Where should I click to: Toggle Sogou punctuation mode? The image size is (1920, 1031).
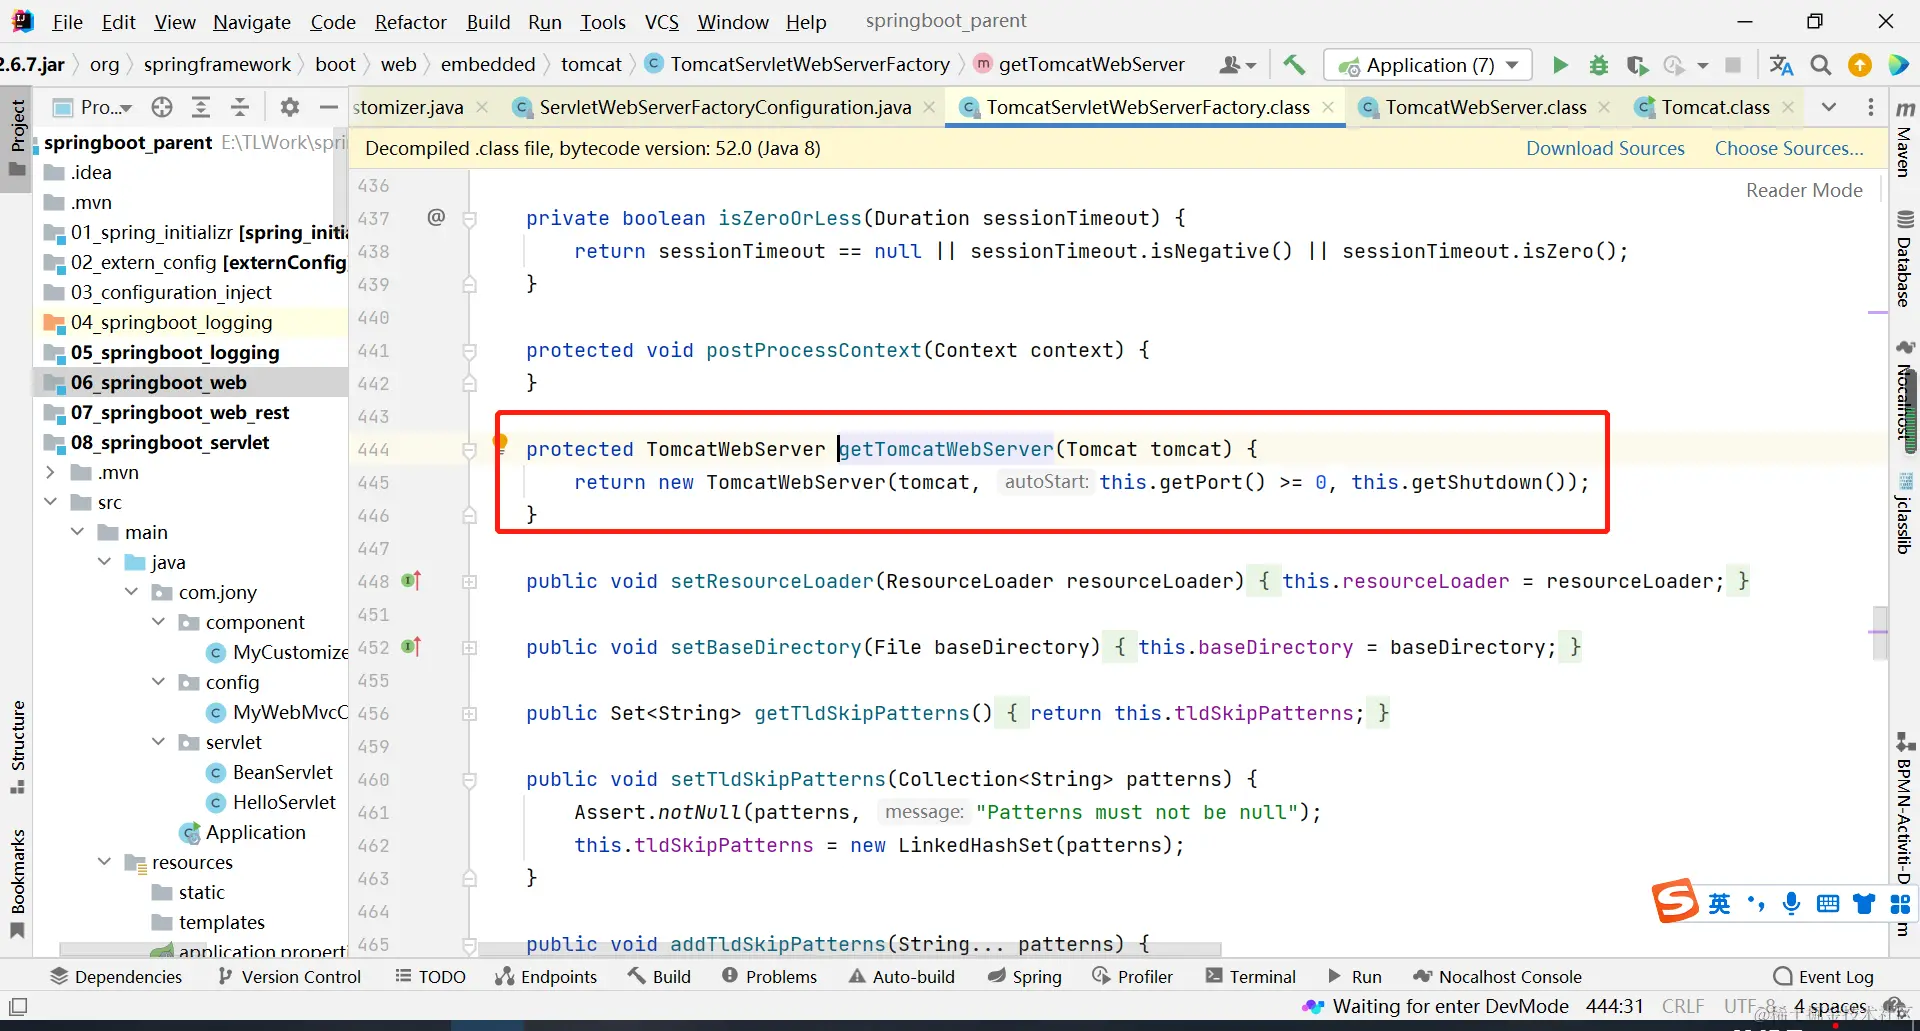(1756, 904)
